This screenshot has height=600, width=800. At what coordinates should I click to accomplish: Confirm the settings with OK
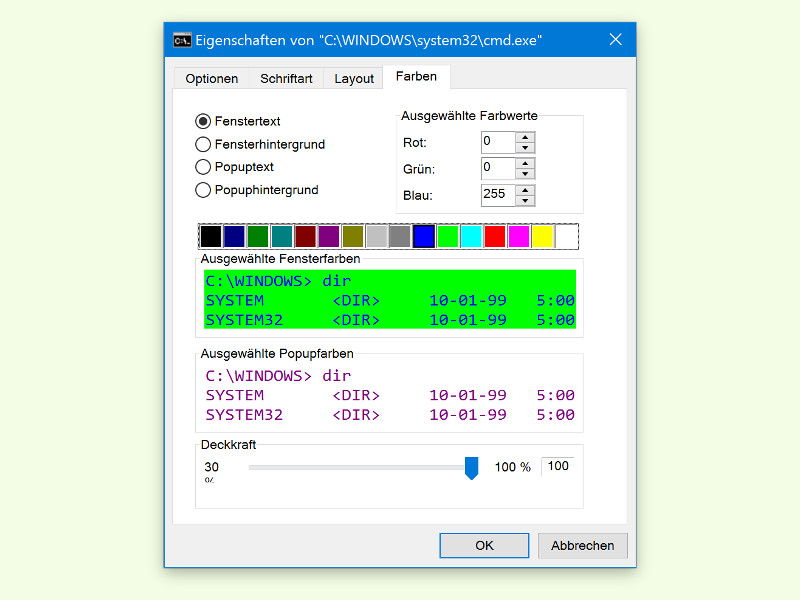(x=484, y=545)
